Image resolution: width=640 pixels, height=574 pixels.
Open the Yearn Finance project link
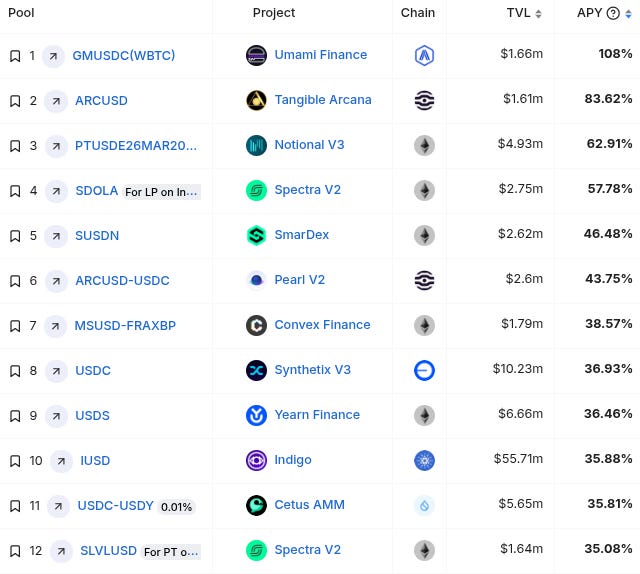point(317,415)
